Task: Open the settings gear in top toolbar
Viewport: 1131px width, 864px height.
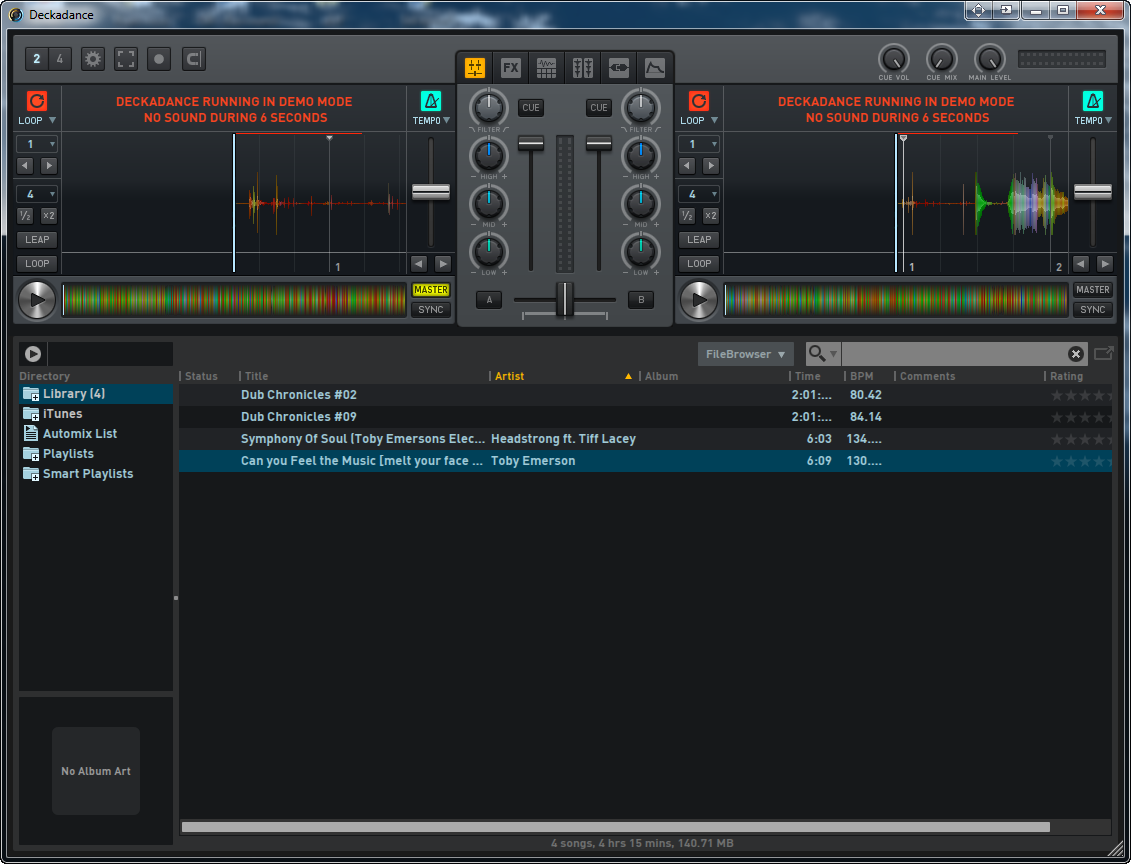Action: [x=93, y=59]
